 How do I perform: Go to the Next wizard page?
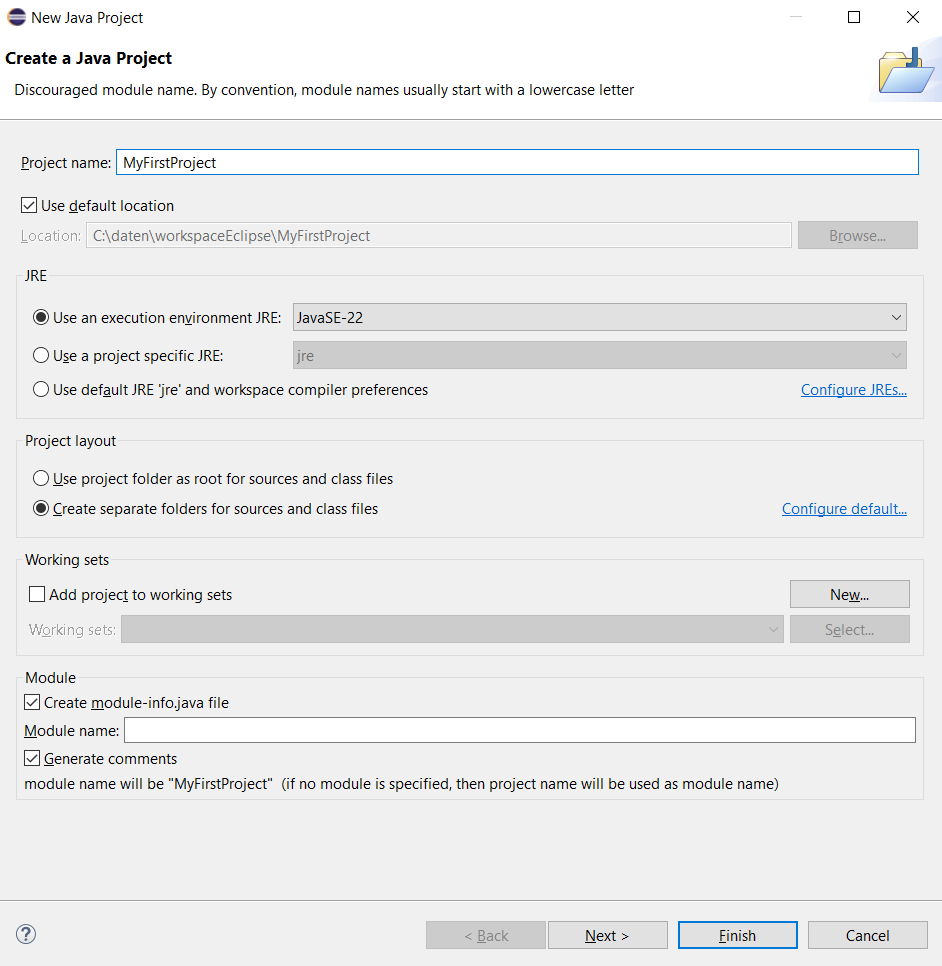pos(607,936)
